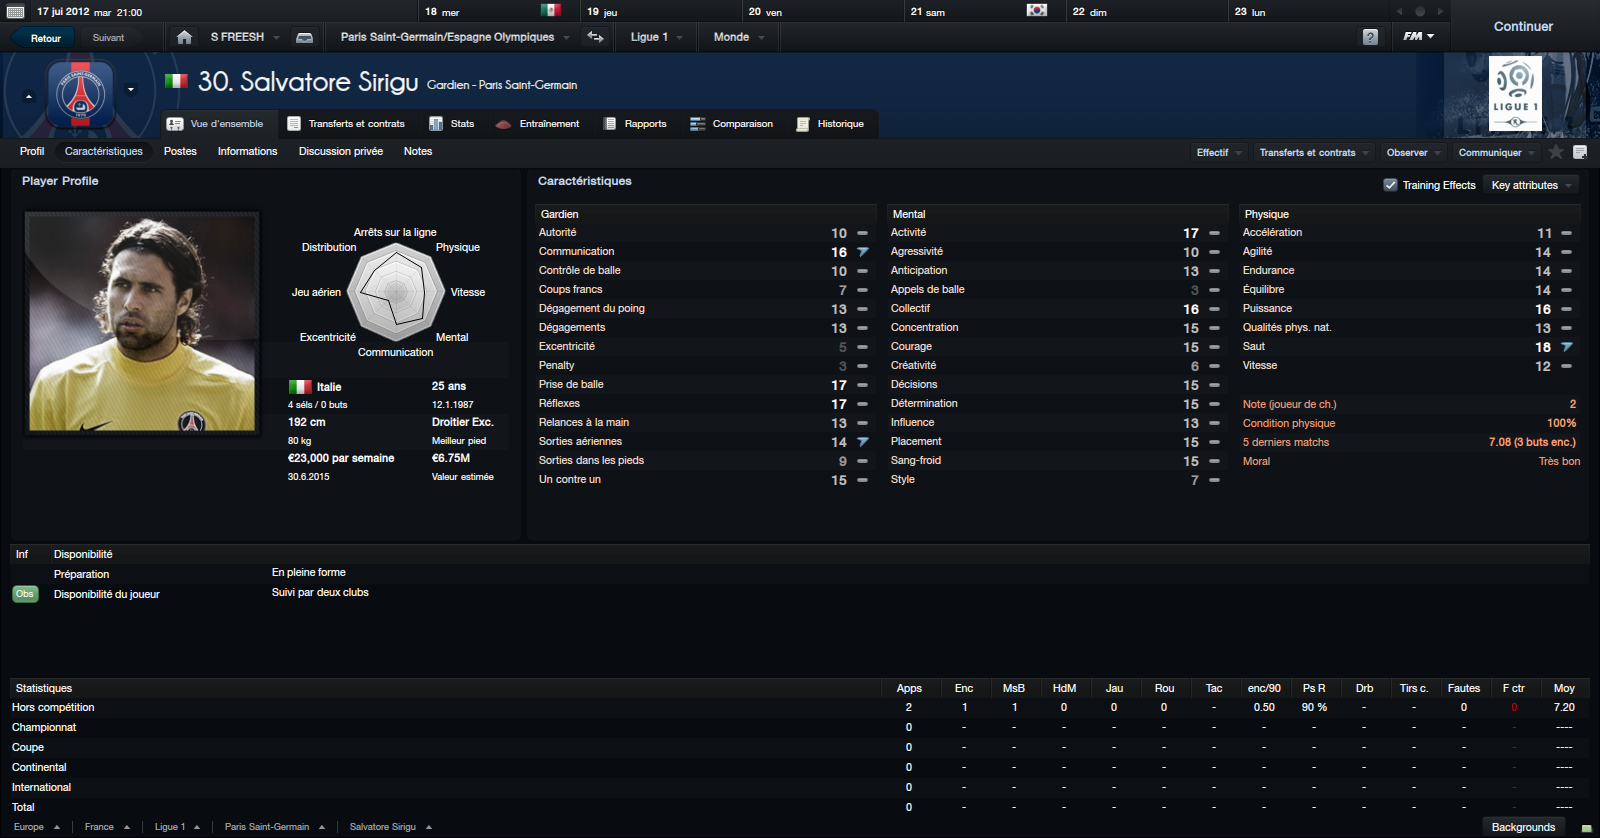Open the Historique tab

(x=830, y=124)
